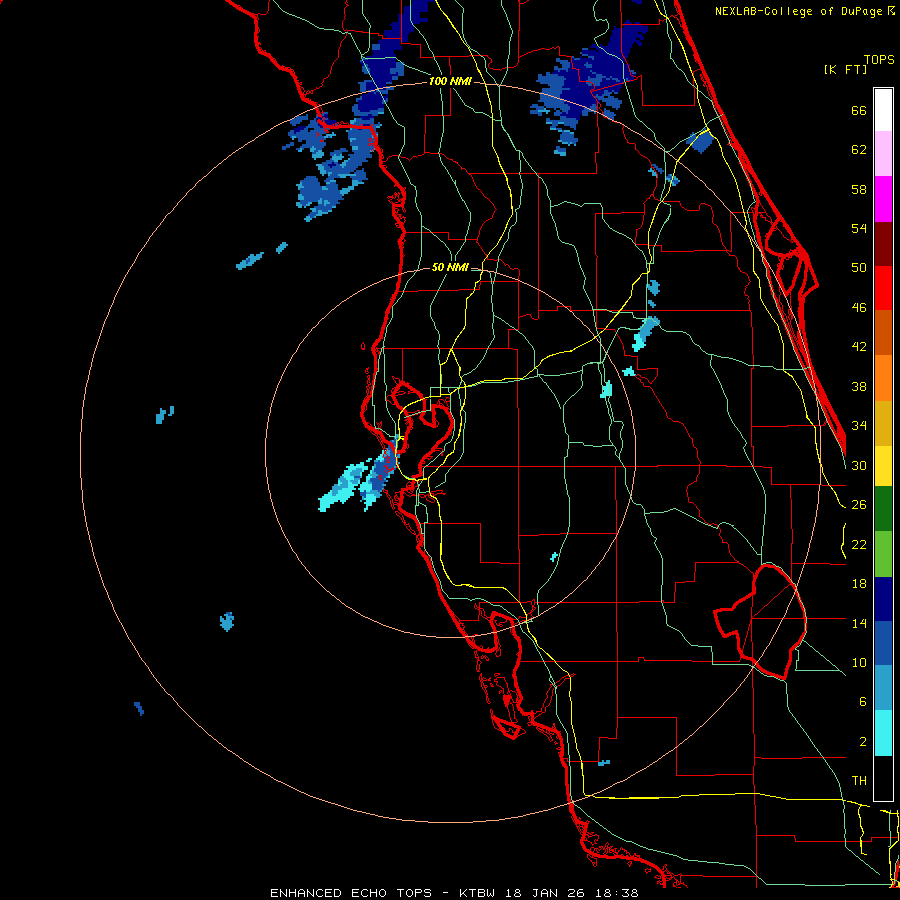Screen dimensions: 900x900
Task: Click the 62 value on the tops scale
Action: [x=859, y=150]
